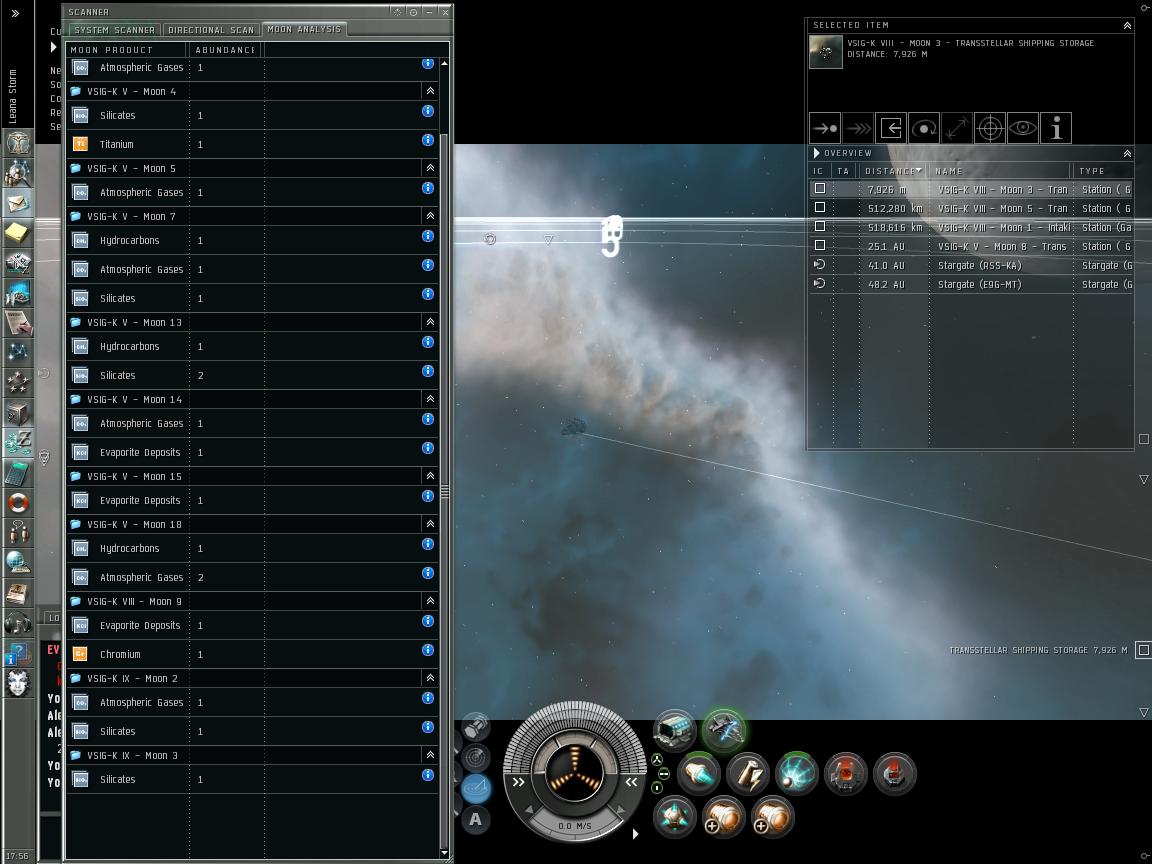Click the Approach button in Selected Item
The image size is (1152, 864).
point(825,129)
